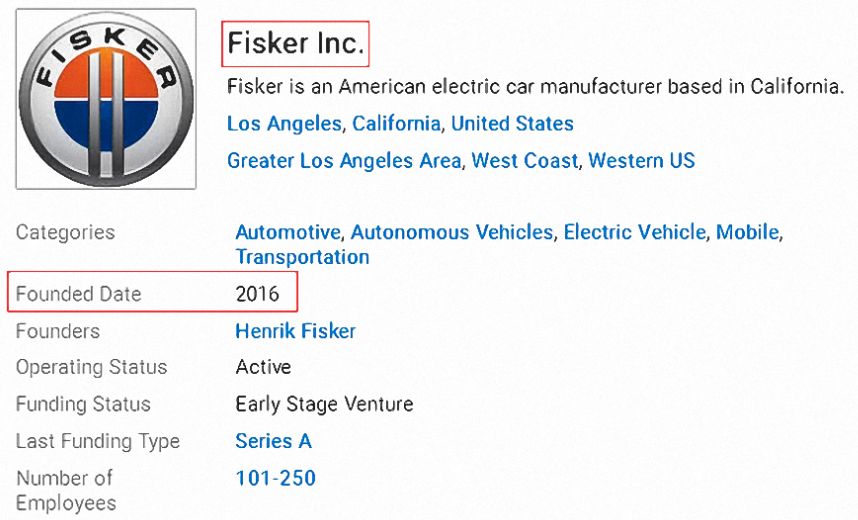Open the Series A funding type link
The image size is (858, 520).
pos(273,441)
